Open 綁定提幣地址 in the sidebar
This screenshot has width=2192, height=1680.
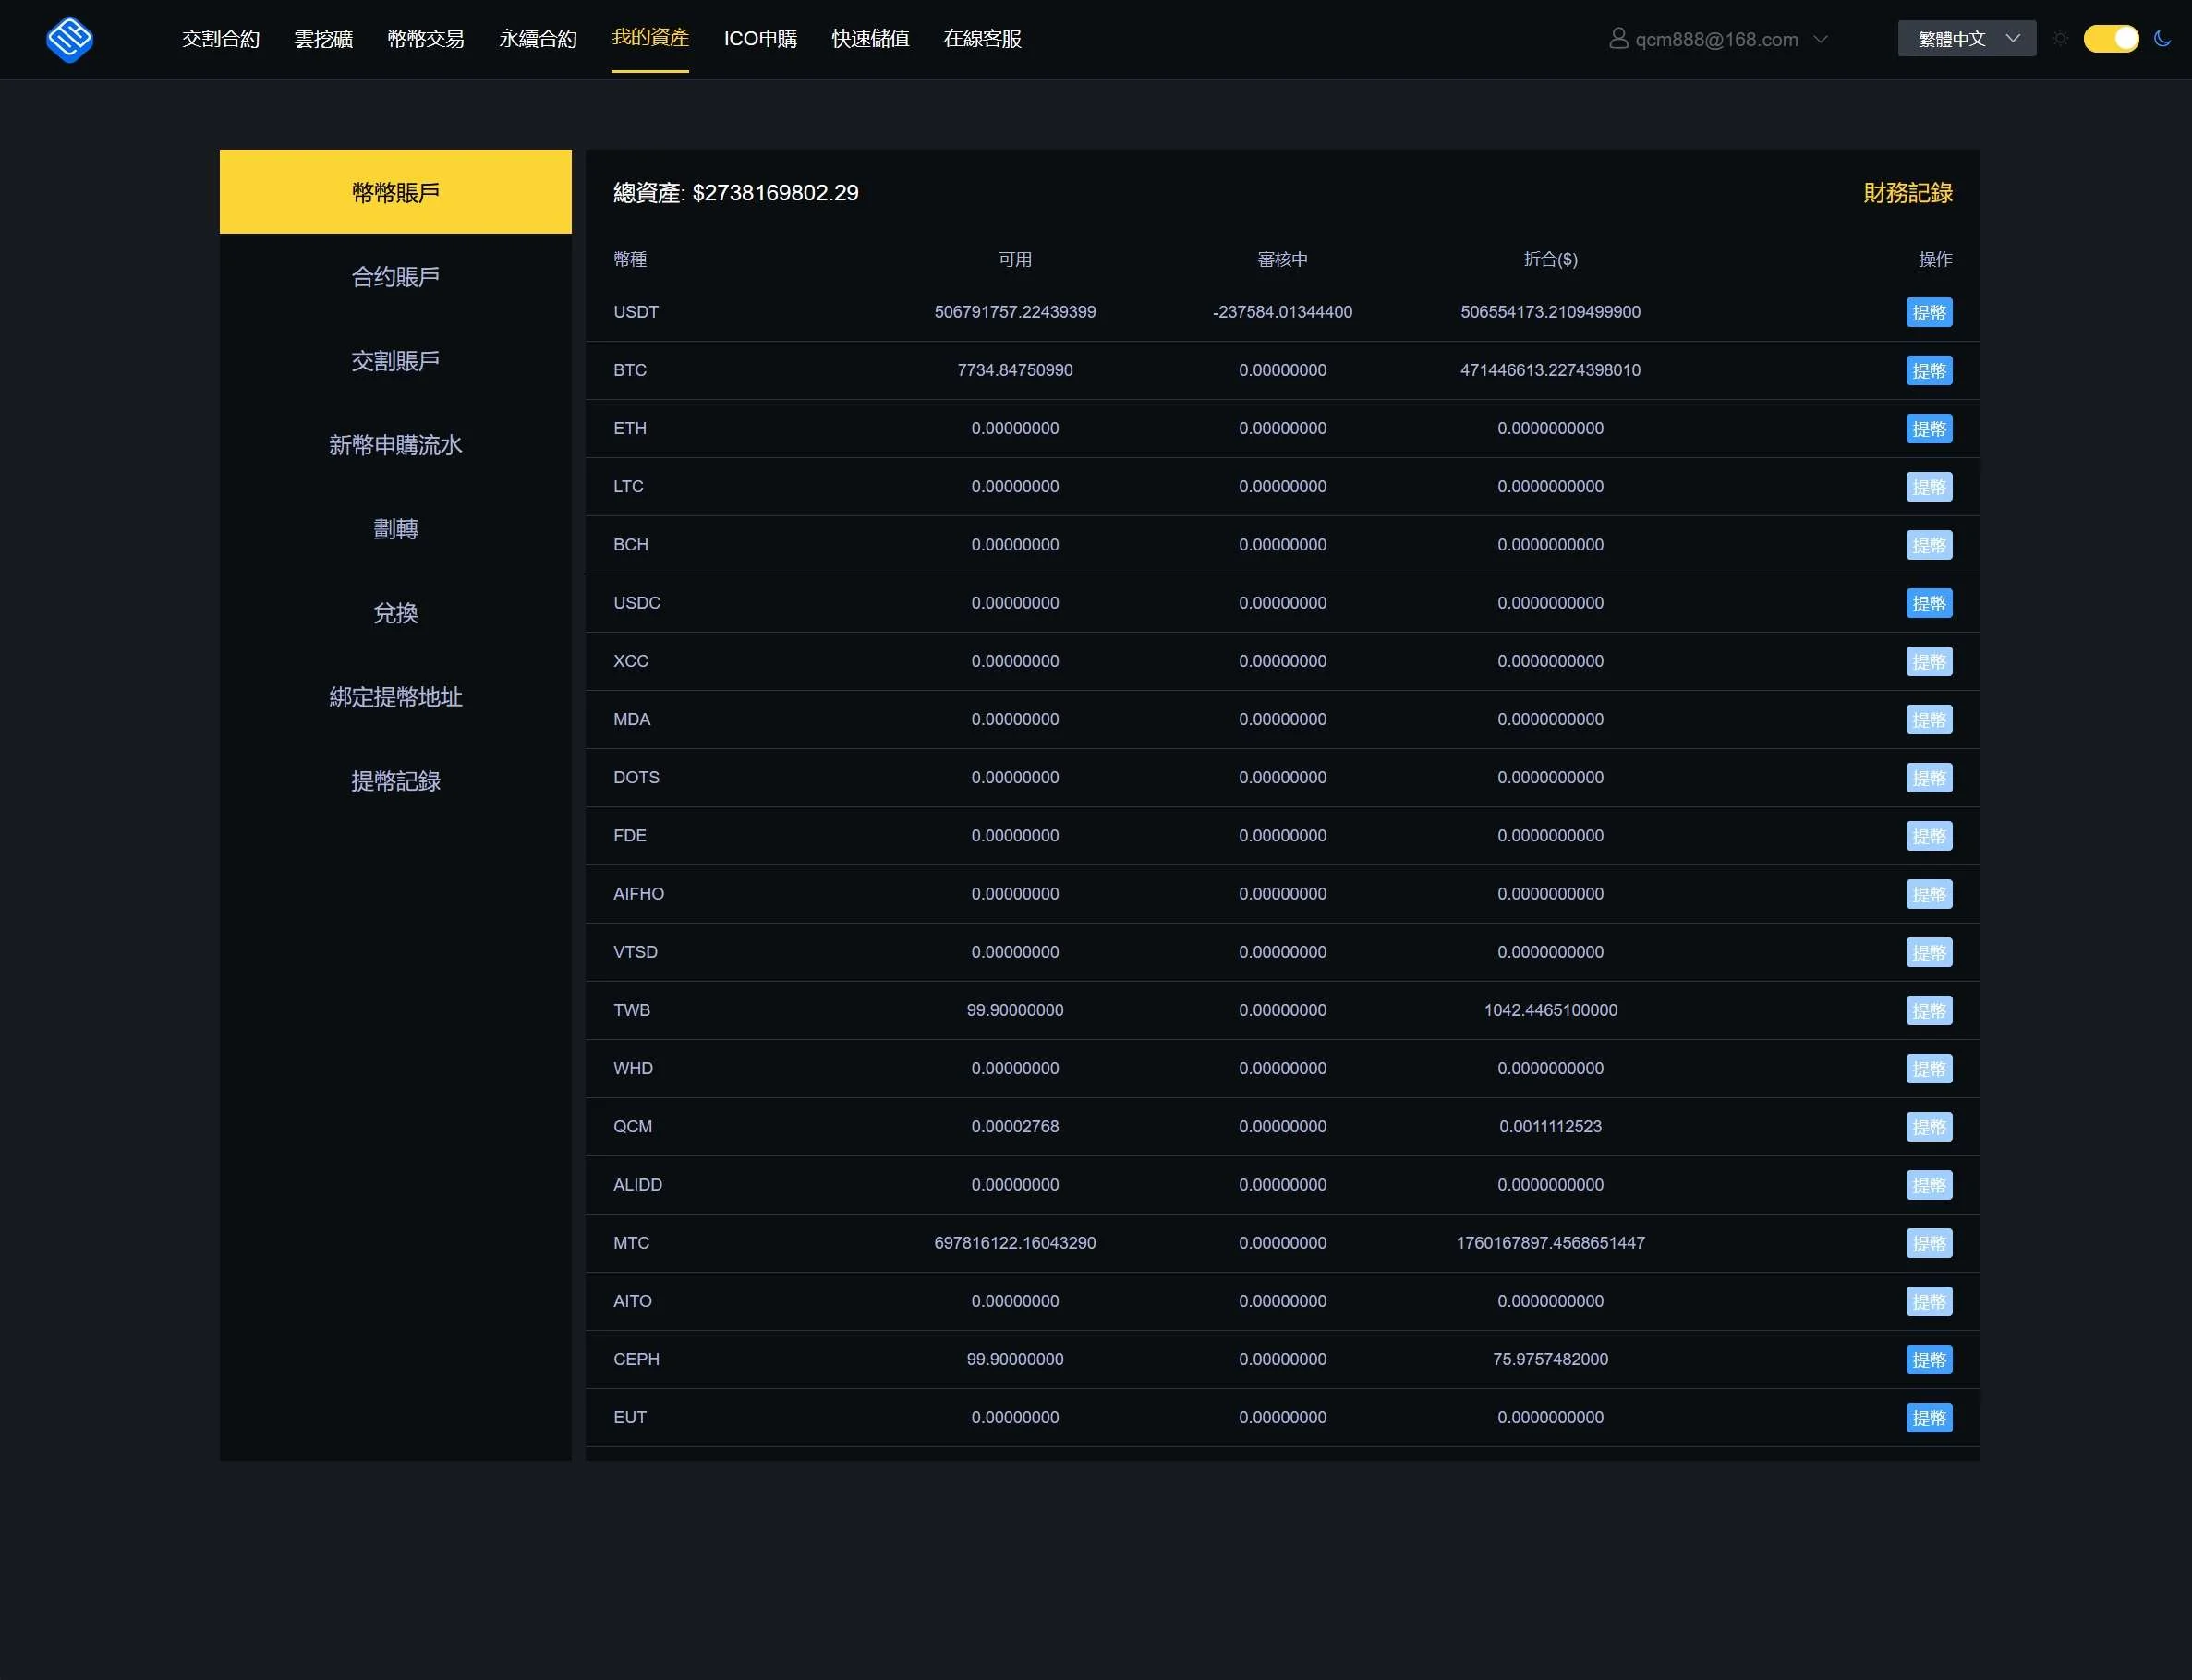coord(395,697)
